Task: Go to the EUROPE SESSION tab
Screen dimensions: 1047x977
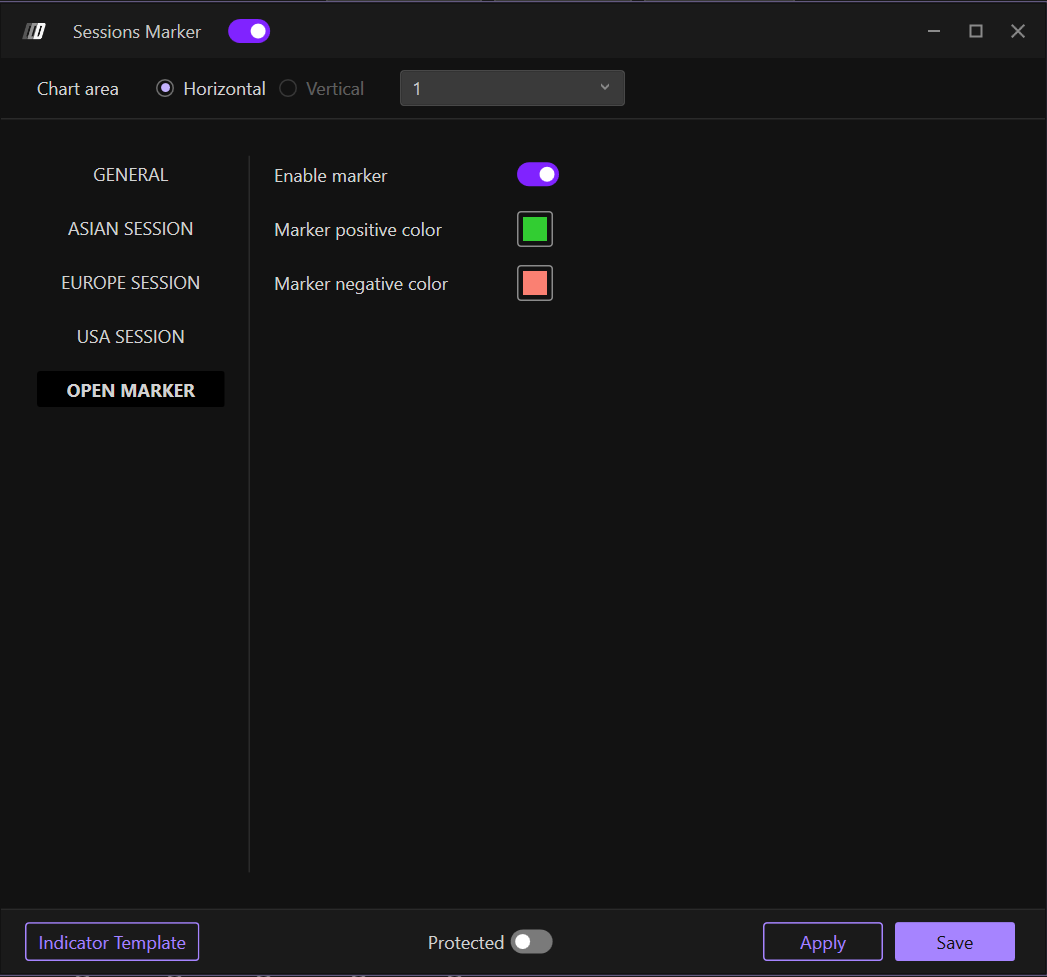Action: 131,283
